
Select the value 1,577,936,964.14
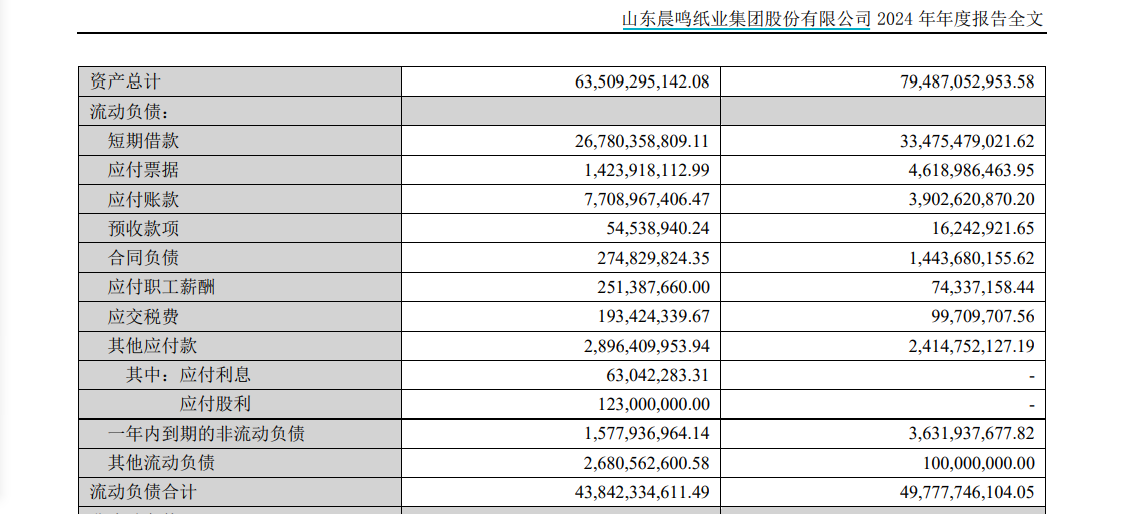point(647,434)
